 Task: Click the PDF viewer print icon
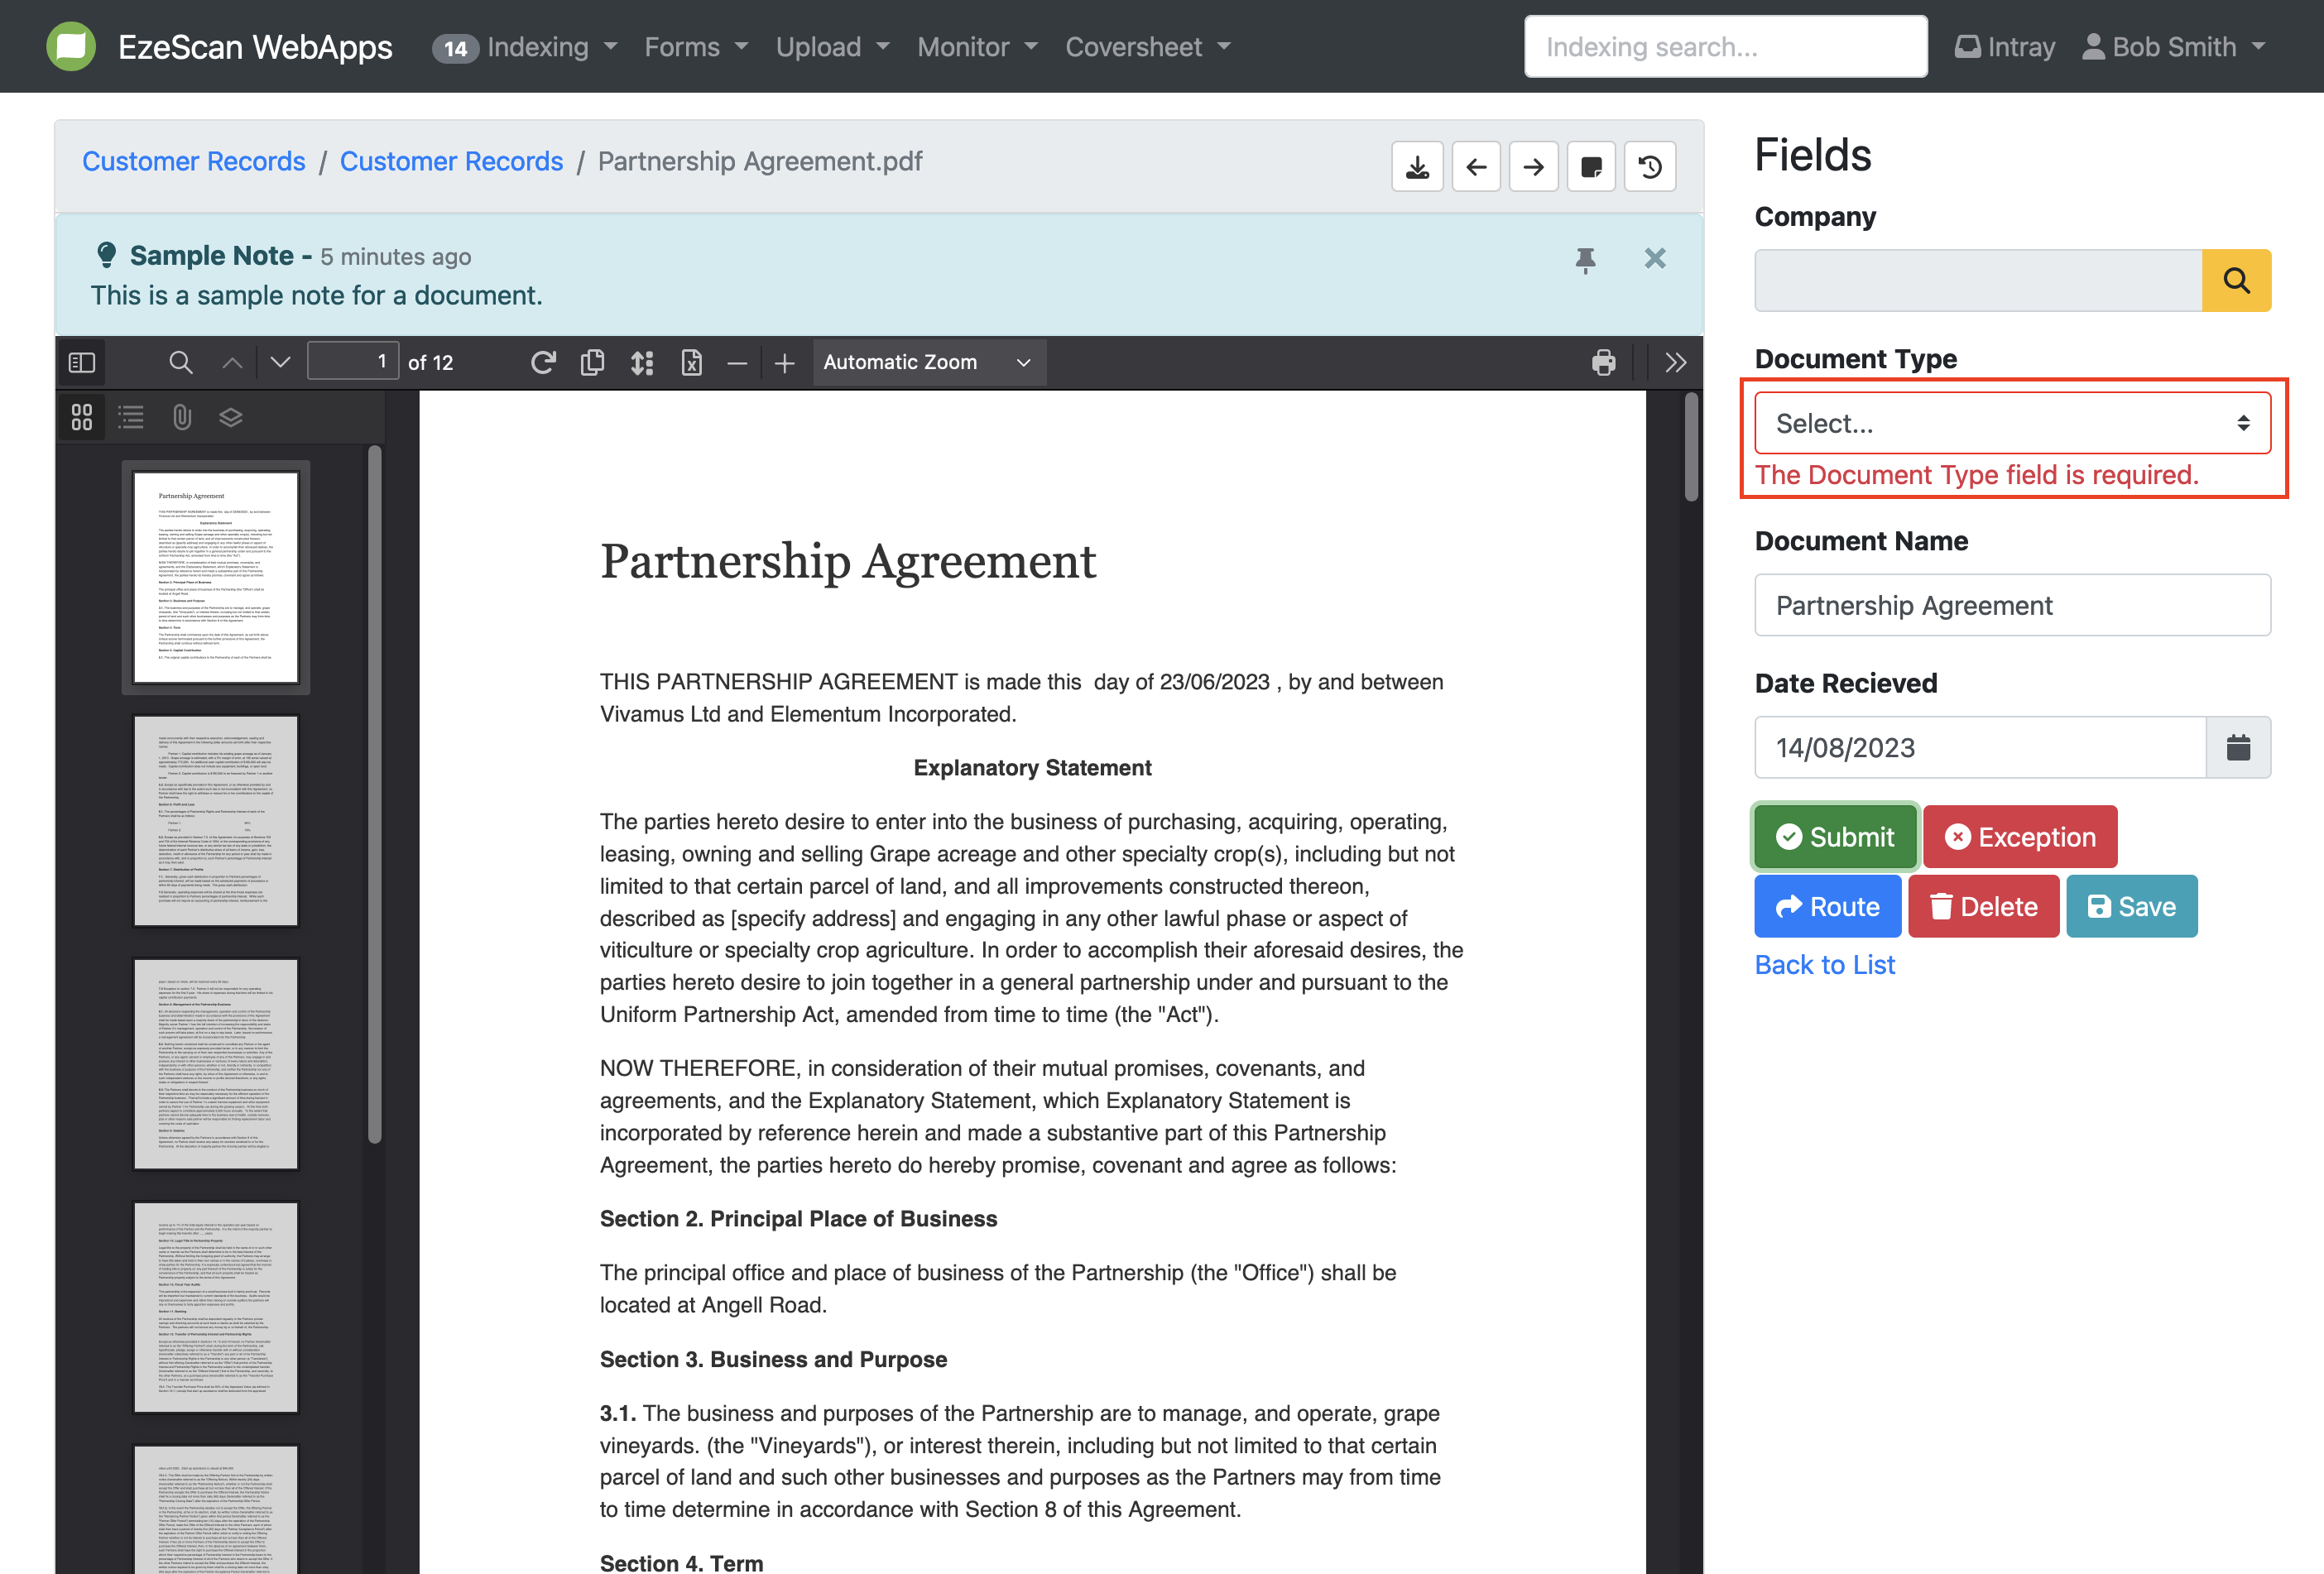[1603, 362]
